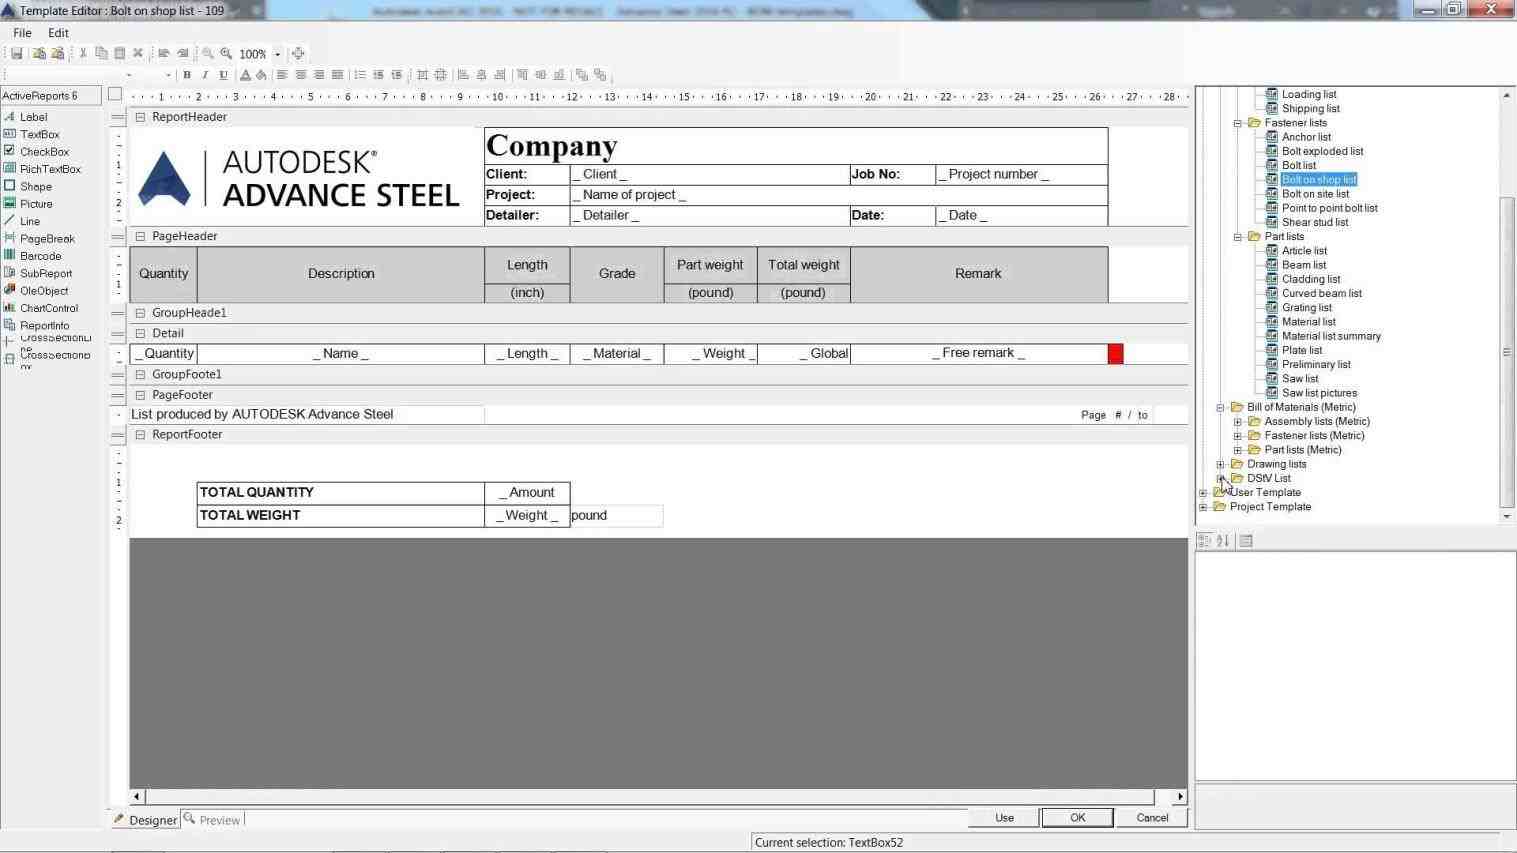Expand the User Template node
Viewport: 1517px width, 853px height.
pos(1203,492)
